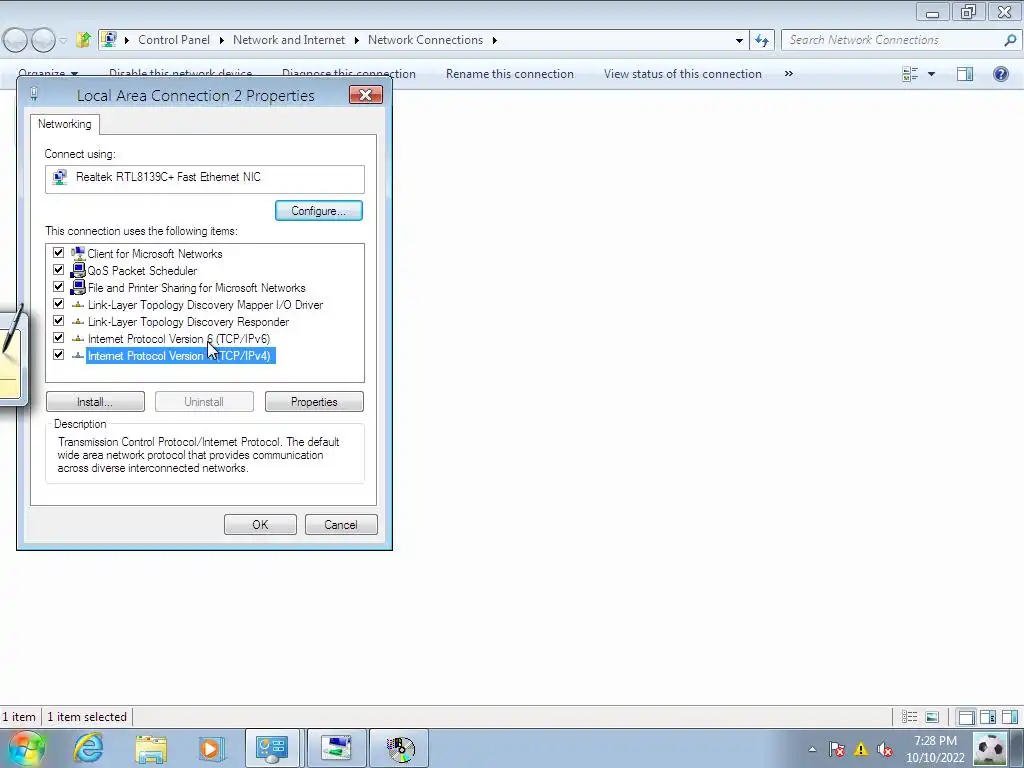Click the change your view icon

910,74
